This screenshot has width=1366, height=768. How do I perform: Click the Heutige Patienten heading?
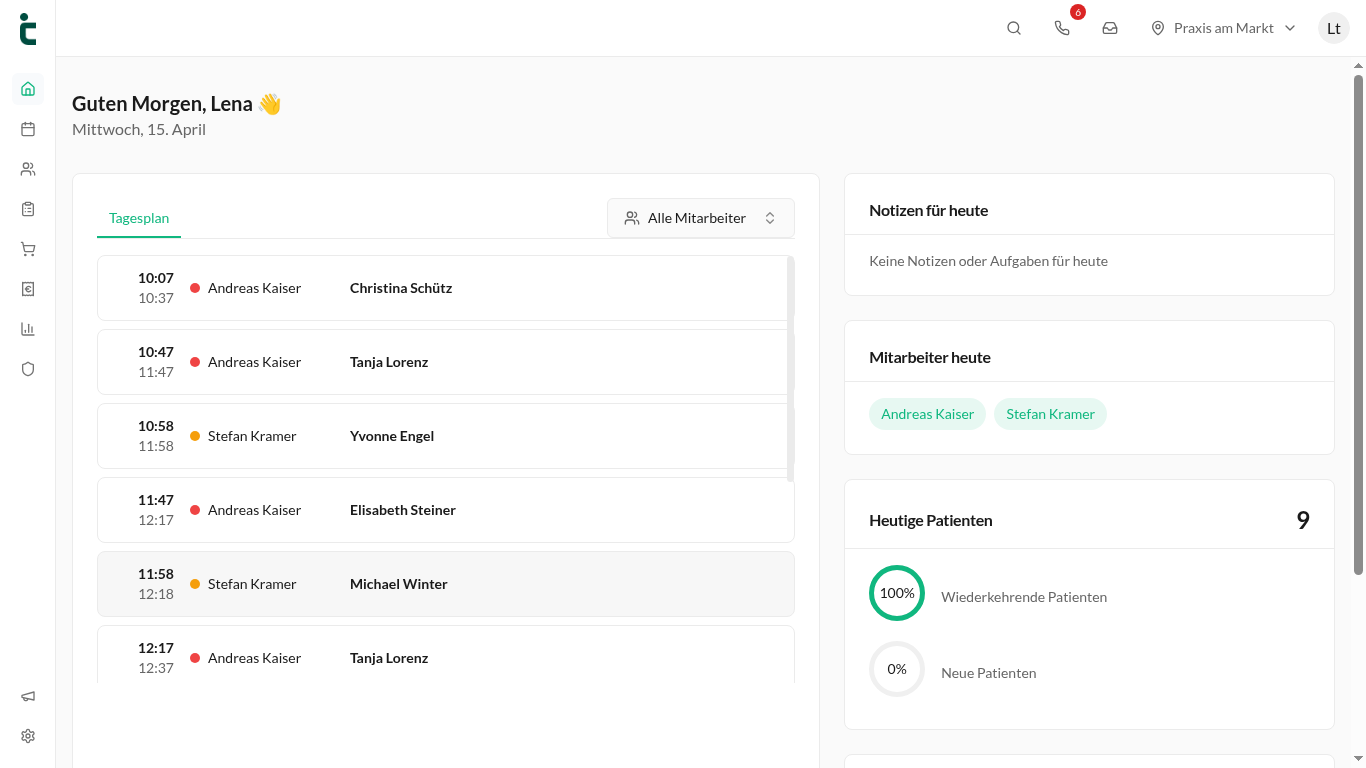click(x=931, y=520)
